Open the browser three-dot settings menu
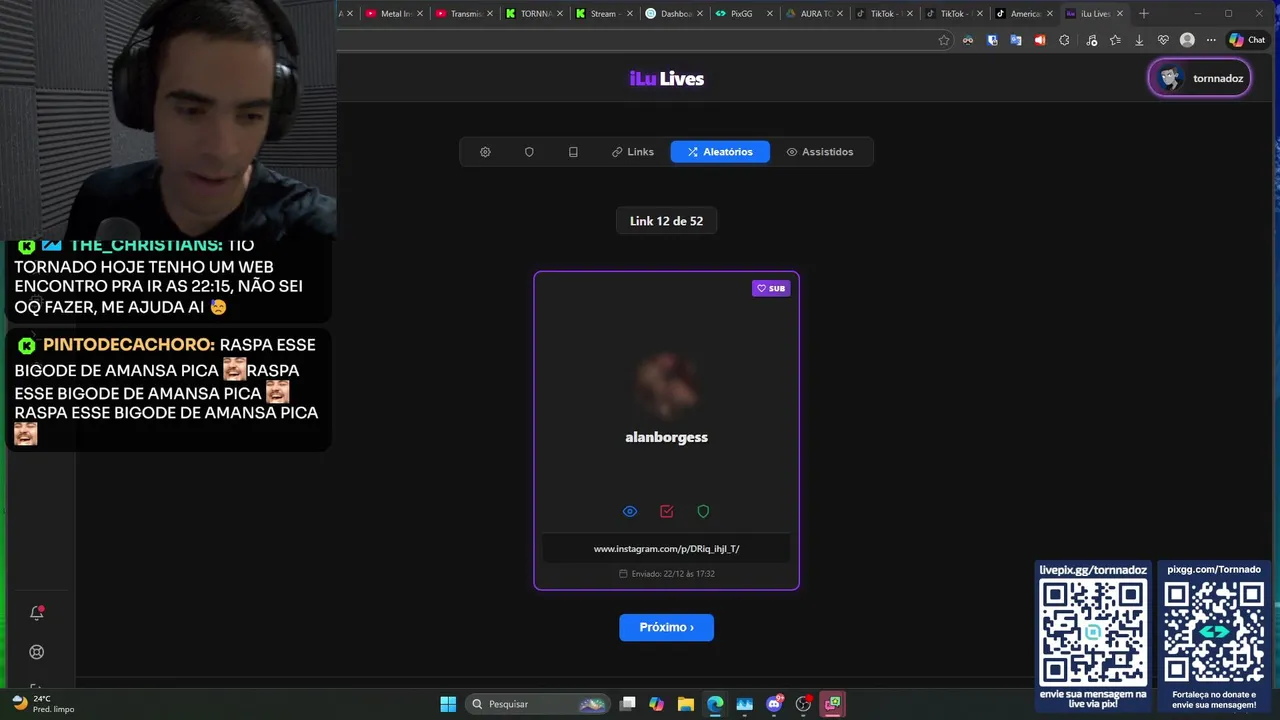Image resolution: width=1280 pixels, height=720 pixels. [1211, 40]
